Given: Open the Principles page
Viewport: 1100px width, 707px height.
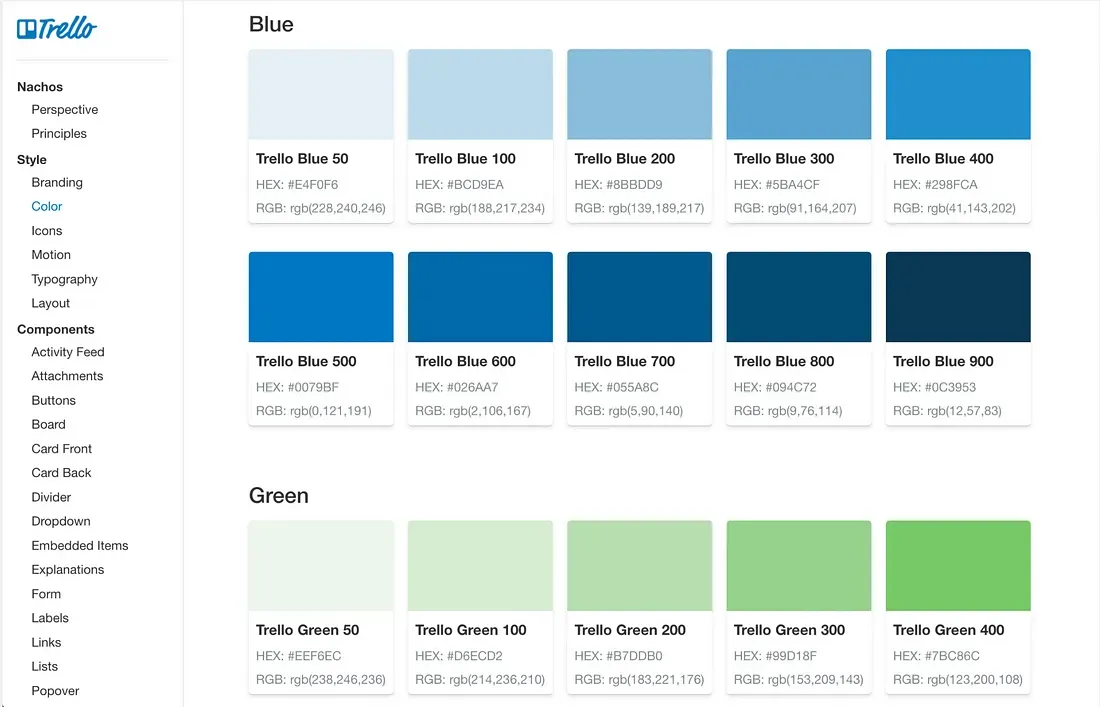Looking at the screenshot, I should [x=58, y=133].
